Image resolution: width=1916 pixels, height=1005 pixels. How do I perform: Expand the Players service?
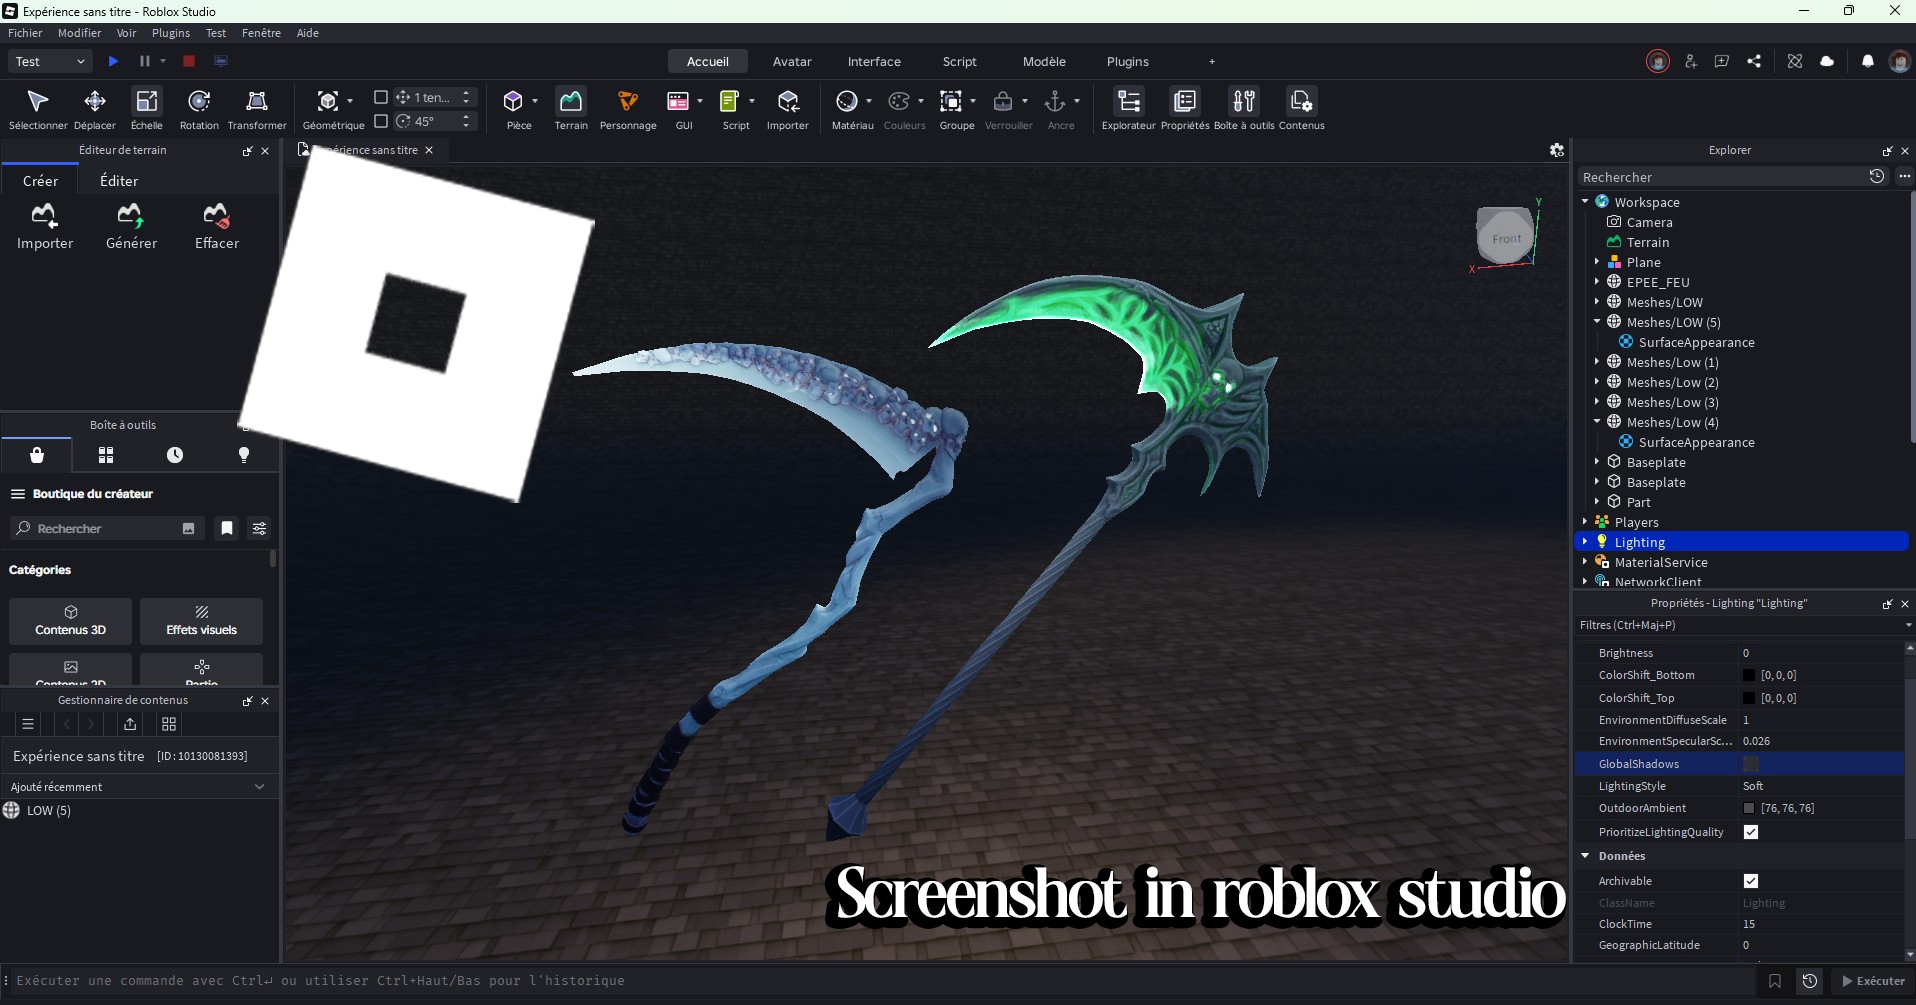pyautogui.click(x=1585, y=522)
